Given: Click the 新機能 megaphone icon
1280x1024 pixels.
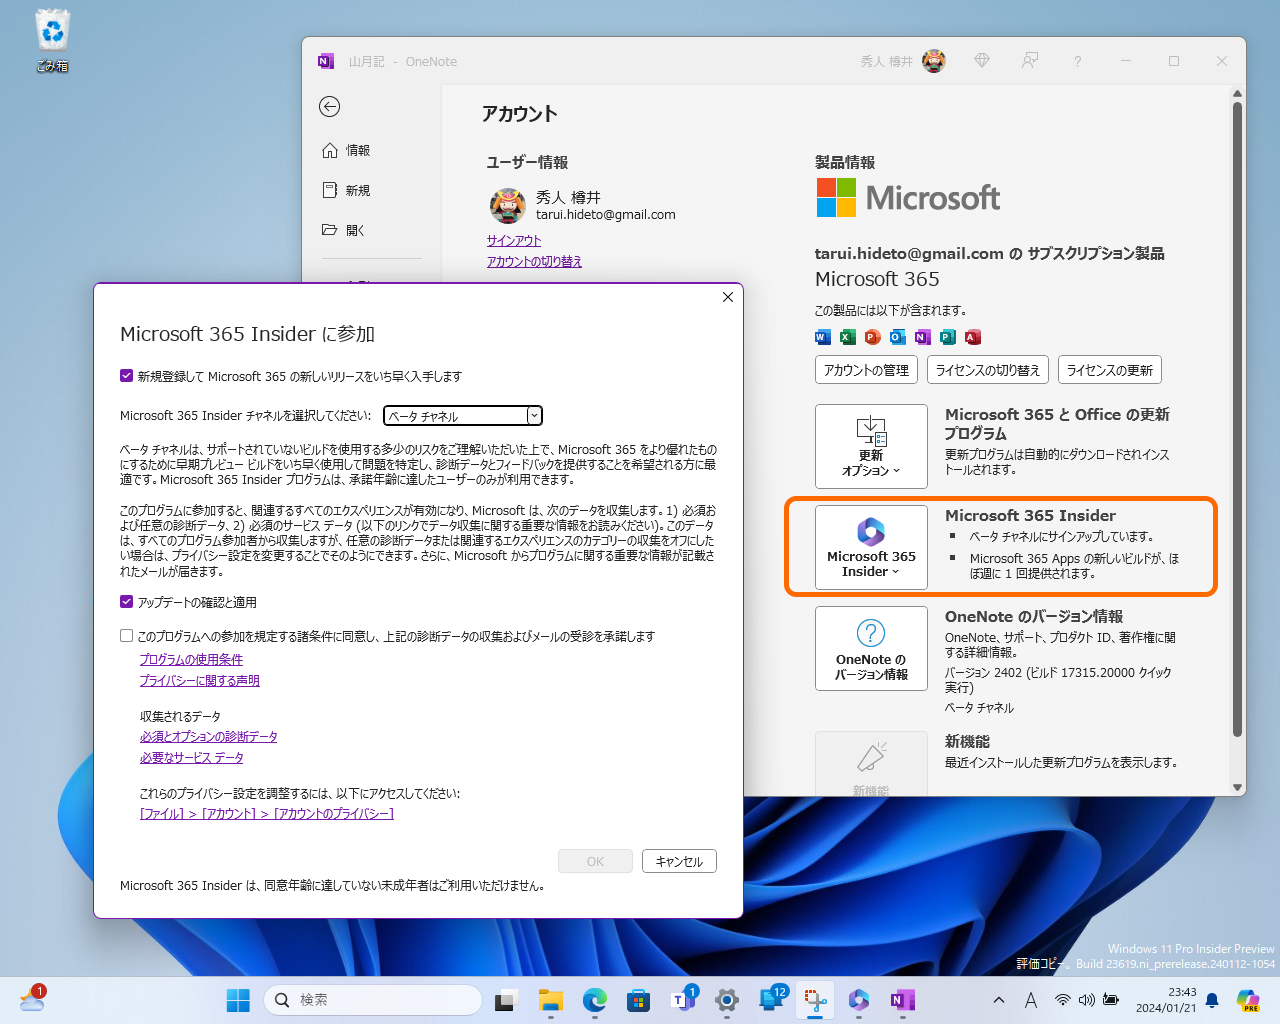Looking at the screenshot, I should click(871, 755).
